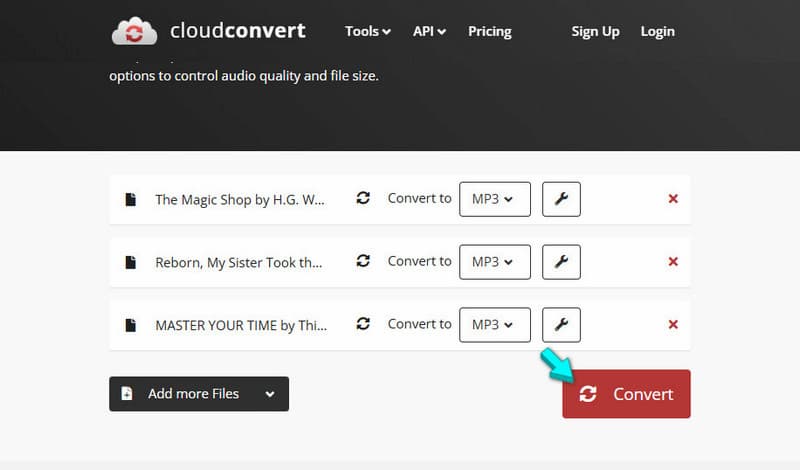Go to the Pricing page
The image size is (800, 470).
(x=490, y=31)
